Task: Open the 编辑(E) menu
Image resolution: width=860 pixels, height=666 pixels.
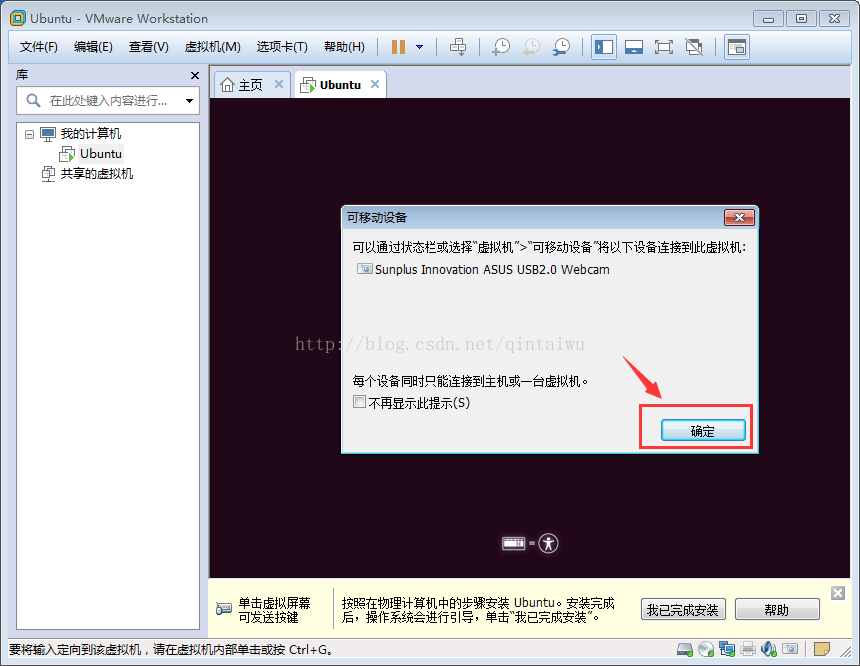Action: 93,47
